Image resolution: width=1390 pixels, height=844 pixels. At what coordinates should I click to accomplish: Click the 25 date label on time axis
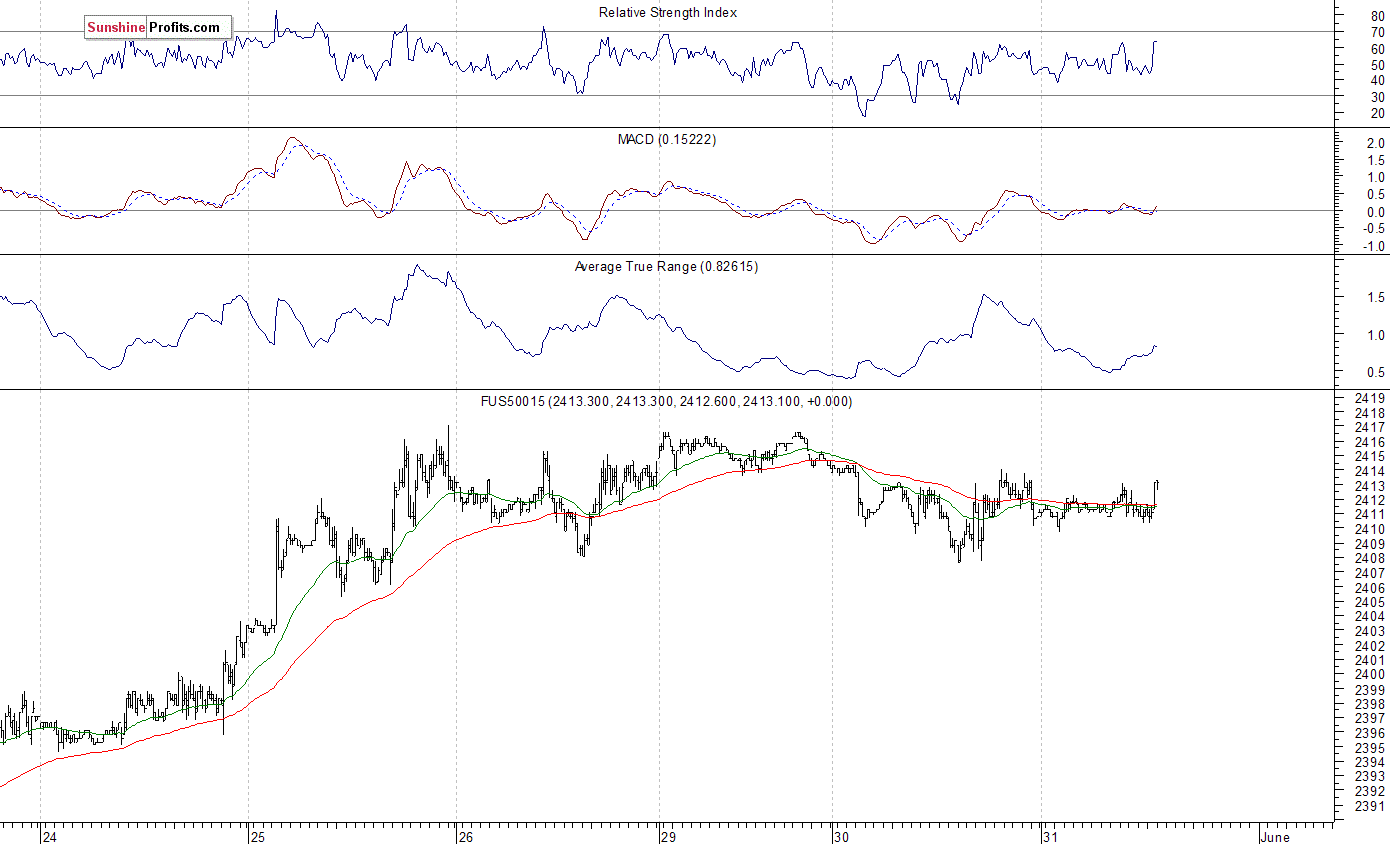click(258, 836)
